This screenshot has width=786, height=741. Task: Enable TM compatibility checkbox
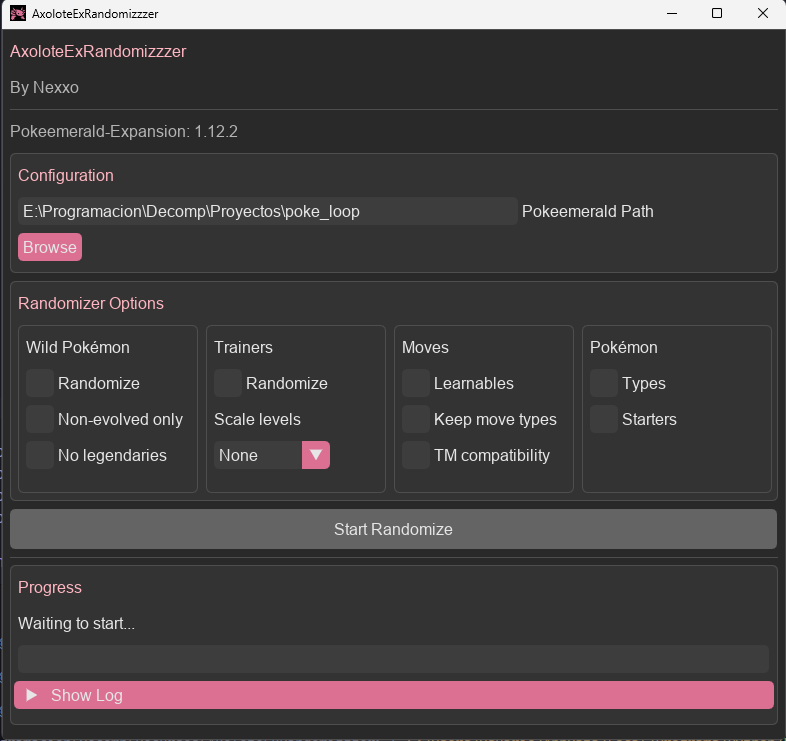point(416,455)
